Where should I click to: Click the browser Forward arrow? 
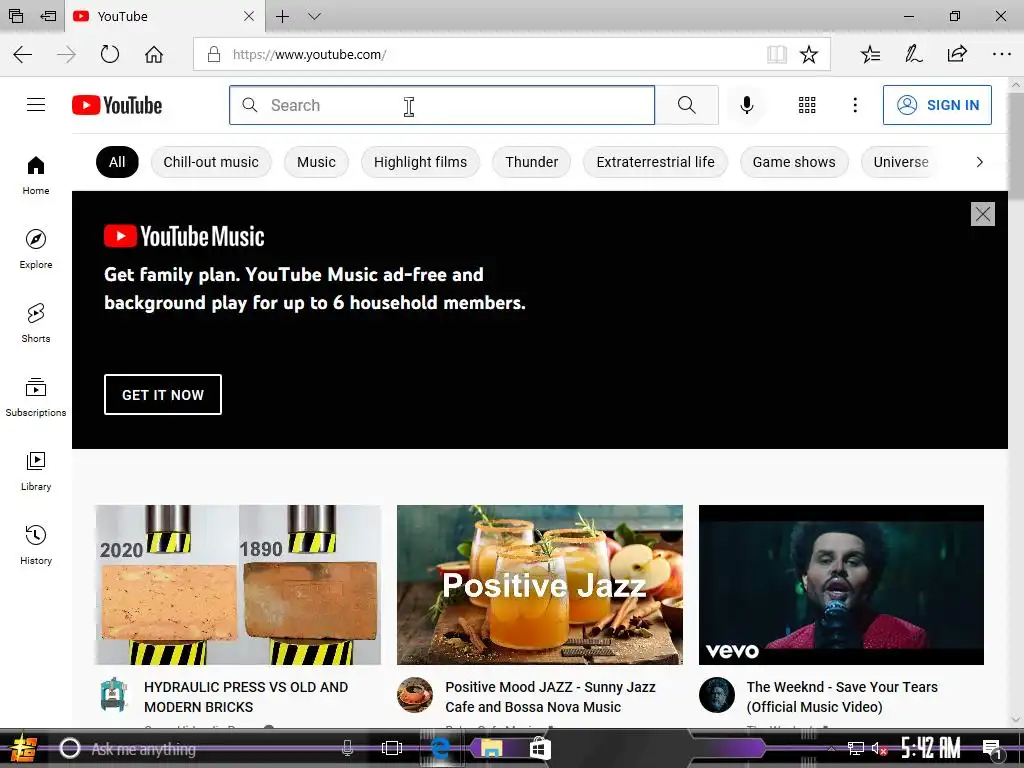pyautogui.click(x=66, y=54)
